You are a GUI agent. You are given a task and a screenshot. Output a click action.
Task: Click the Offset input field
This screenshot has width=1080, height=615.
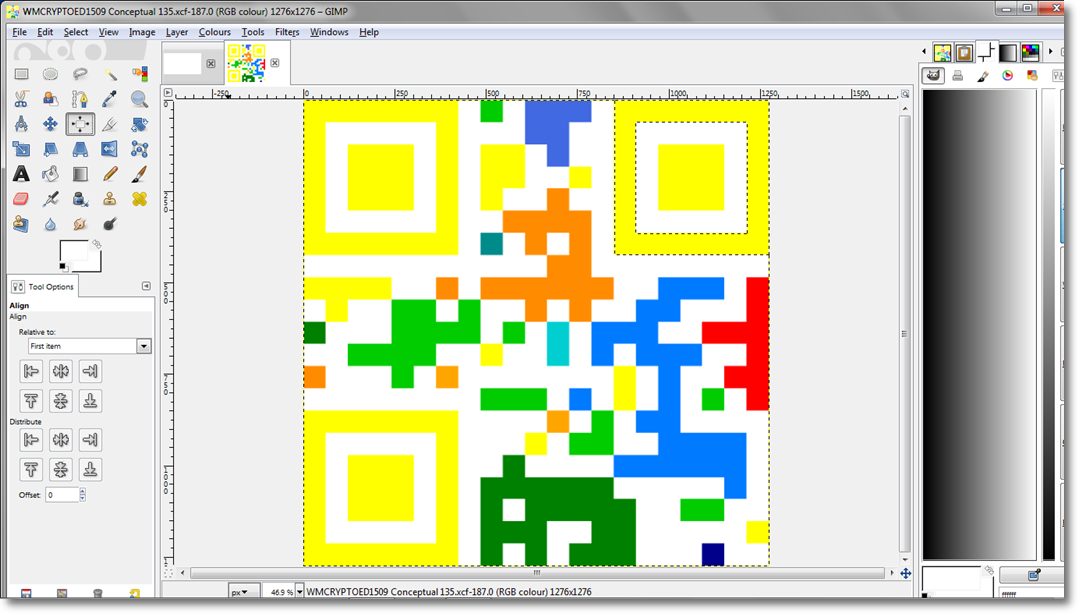(62, 494)
